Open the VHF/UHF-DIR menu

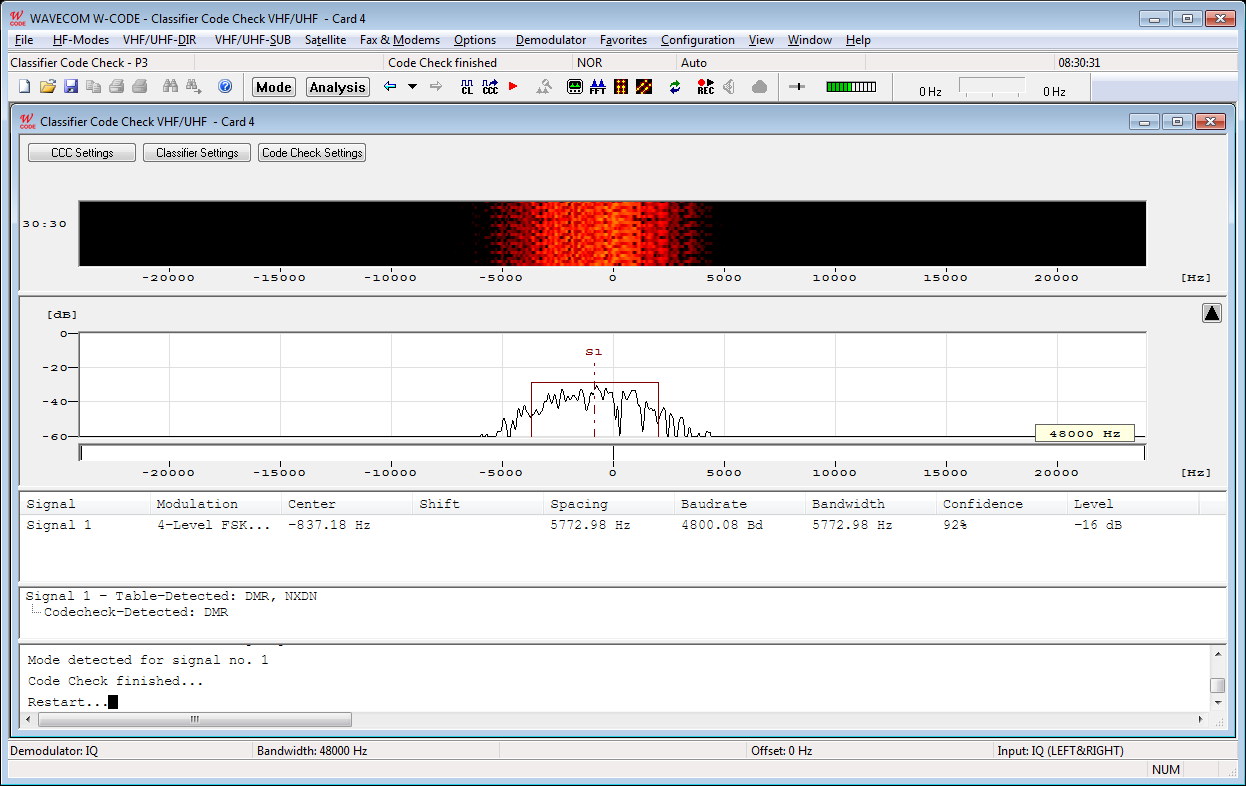[159, 40]
